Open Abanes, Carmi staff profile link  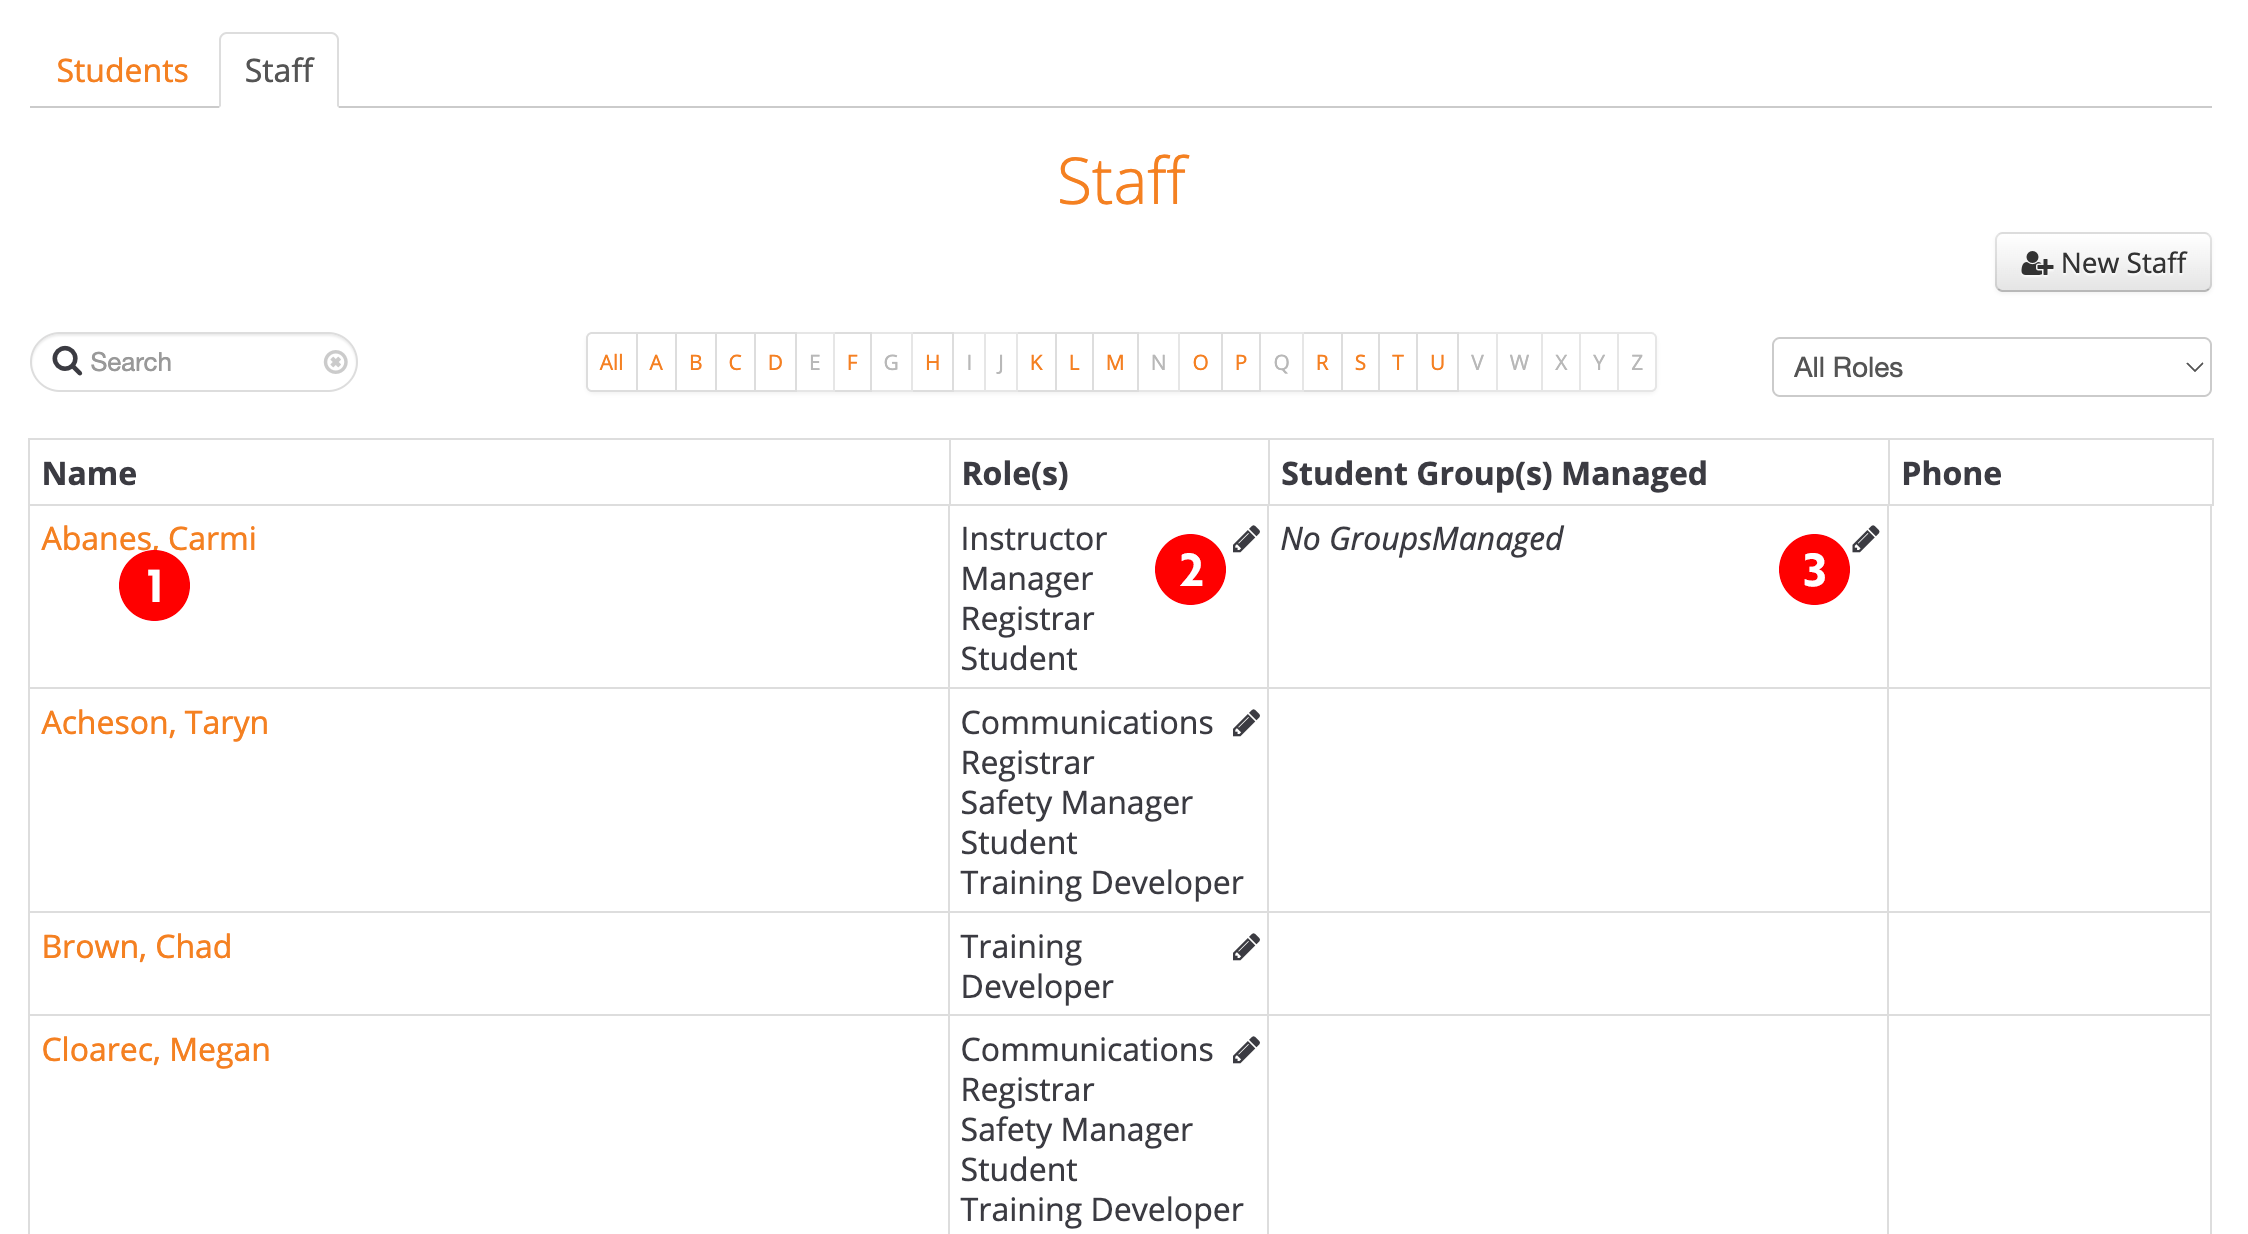click(148, 539)
